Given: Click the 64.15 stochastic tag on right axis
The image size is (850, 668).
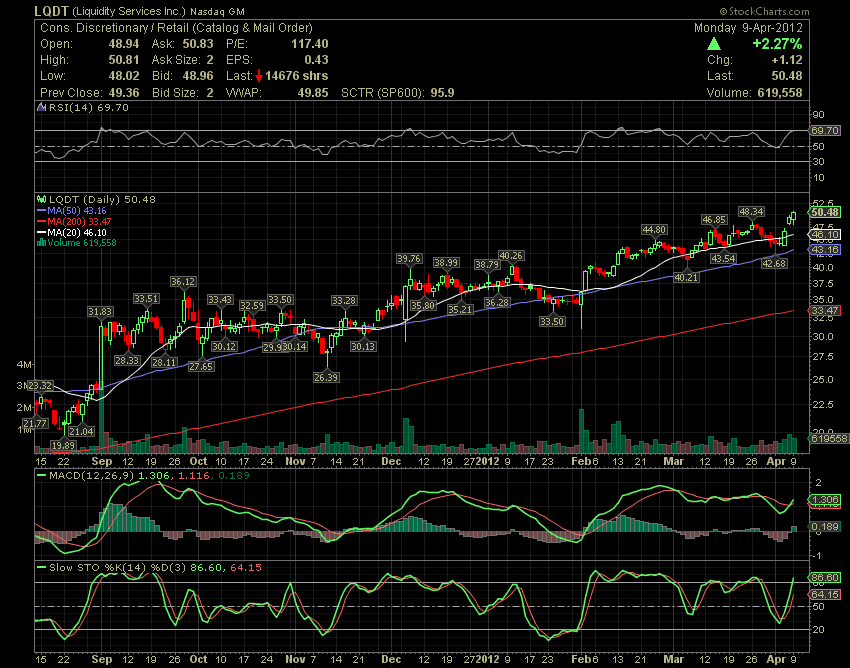Looking at the screenshot, I should 825,594.
